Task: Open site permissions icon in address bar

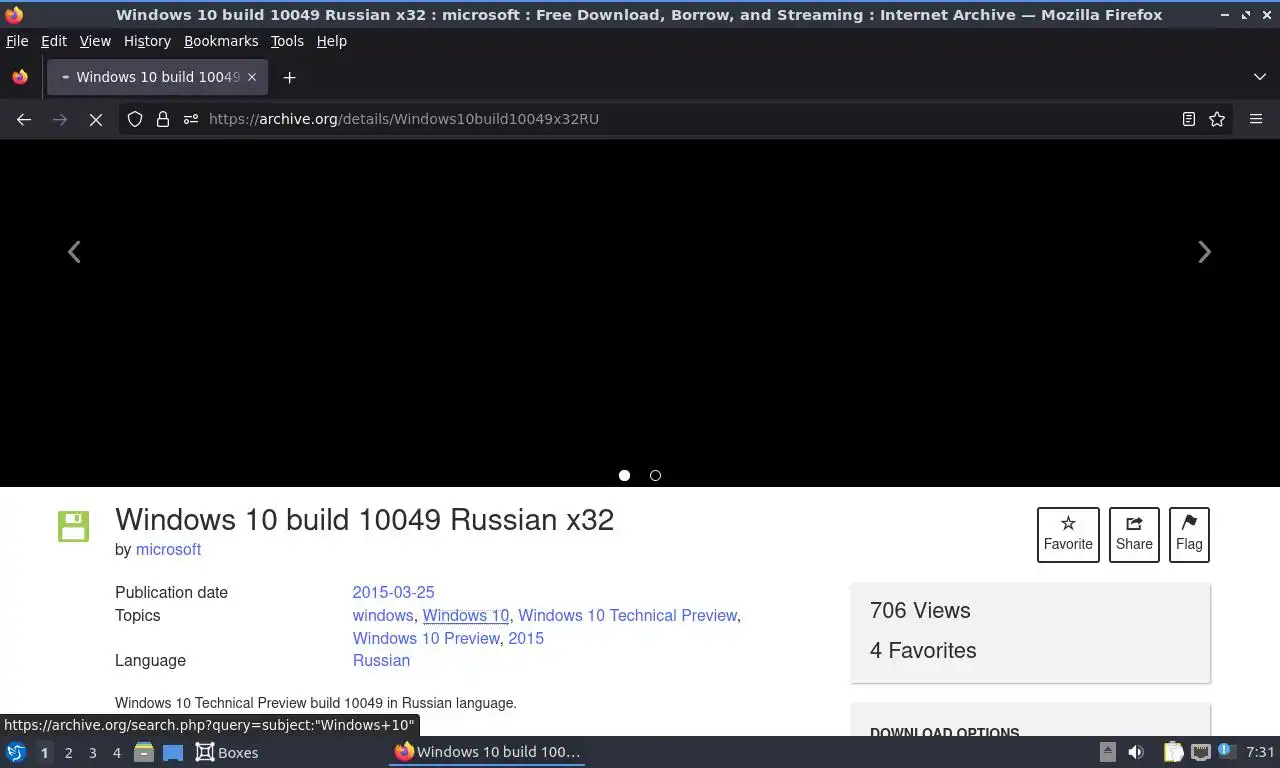Action: (191, 119)
